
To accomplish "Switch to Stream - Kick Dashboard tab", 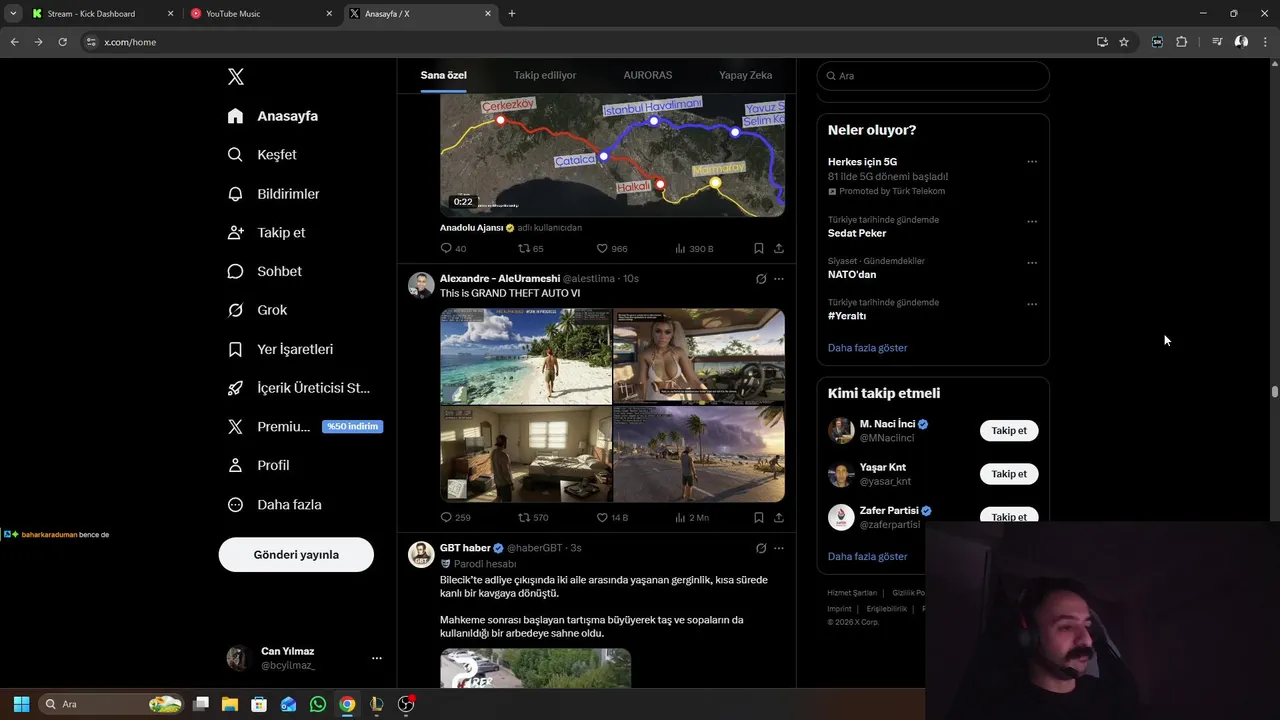I will (103, 14).
